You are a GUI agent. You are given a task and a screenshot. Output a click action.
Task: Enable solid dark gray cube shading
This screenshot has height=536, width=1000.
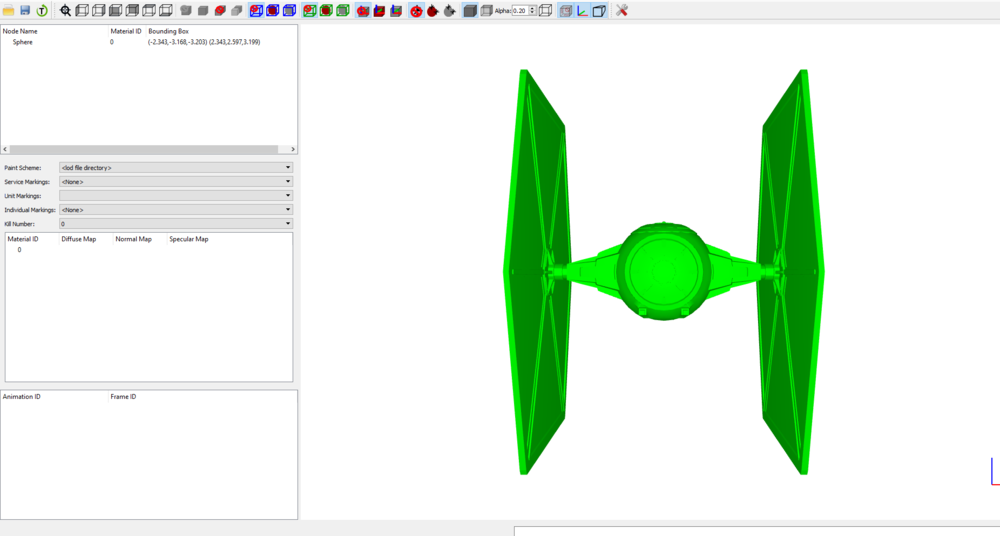(470, 10)
